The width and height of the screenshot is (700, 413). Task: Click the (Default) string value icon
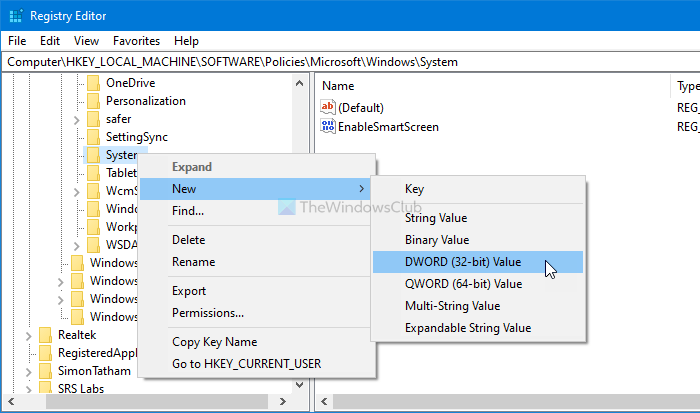[x=328, y=107]
